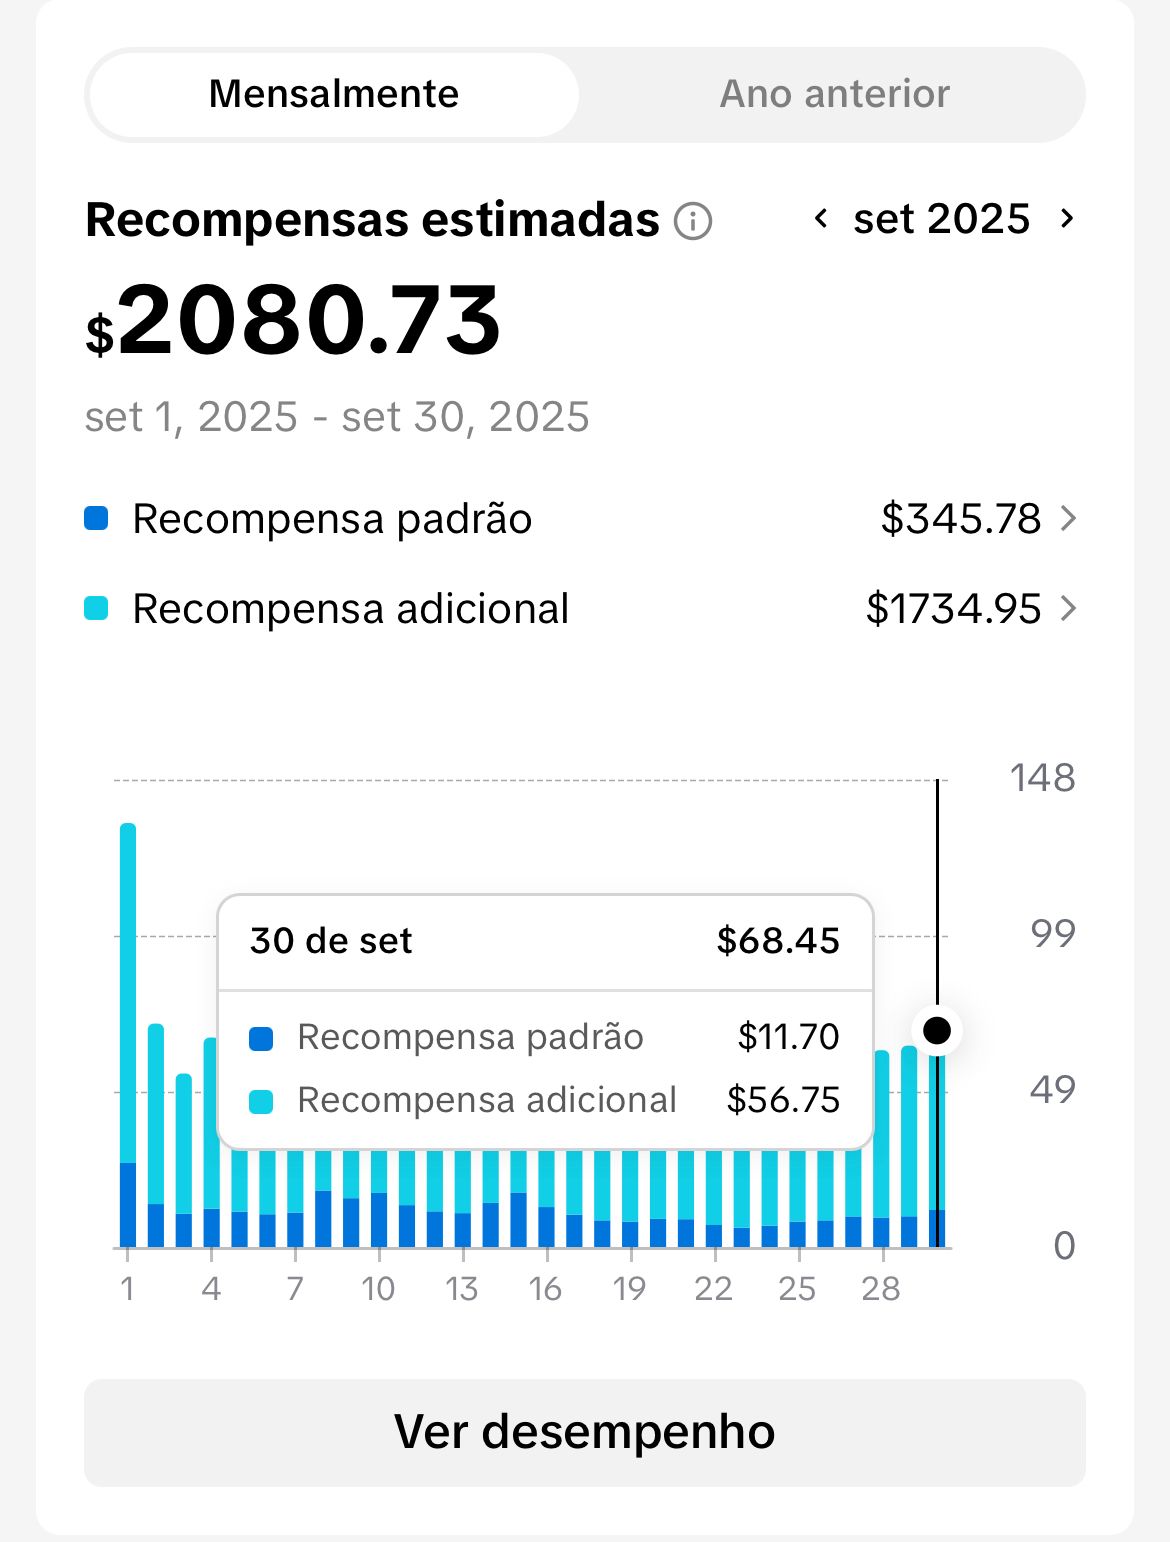The image size is (1170, 1542).
Task: Go to previous month arrow
Action: pyautogui.click(x=821, y=219)
